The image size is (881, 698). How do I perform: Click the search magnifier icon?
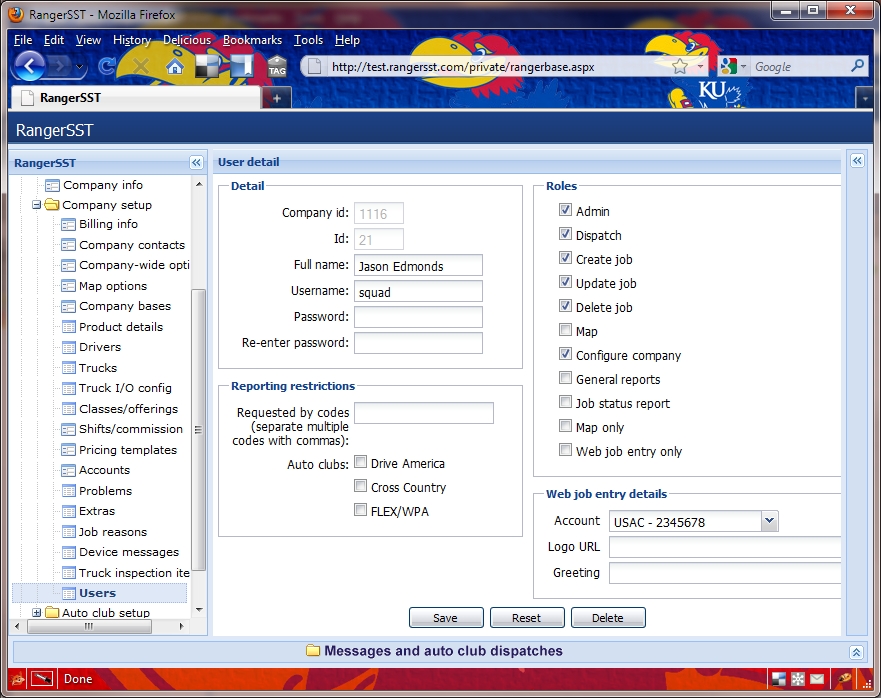click(x=857, y=67)
